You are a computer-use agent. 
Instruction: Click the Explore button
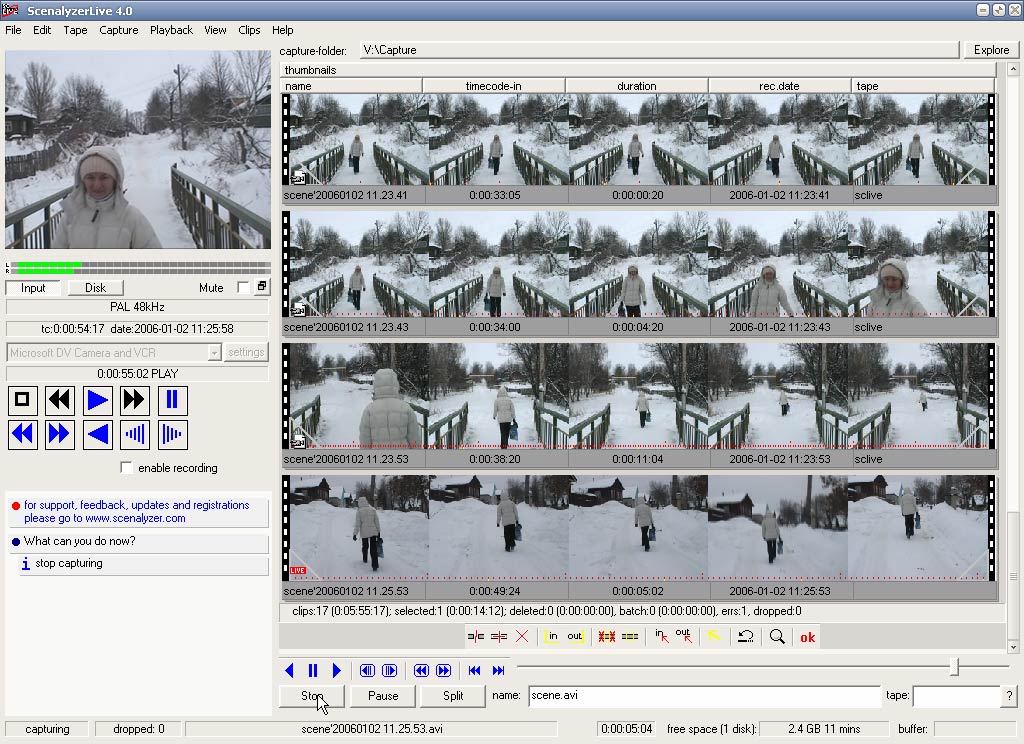pyautogui.click(x=991, y=50)
